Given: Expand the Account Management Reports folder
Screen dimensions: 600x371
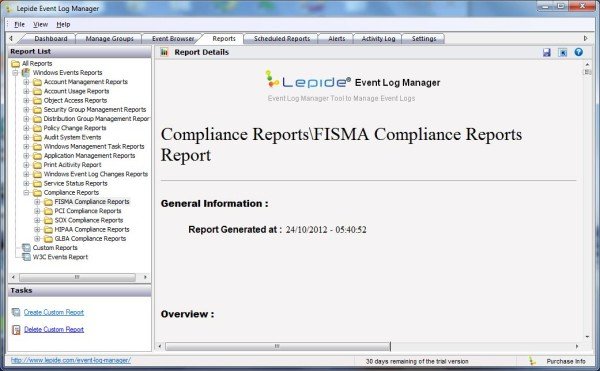Looking at the screenshot, I should click(x=26, y=82).
